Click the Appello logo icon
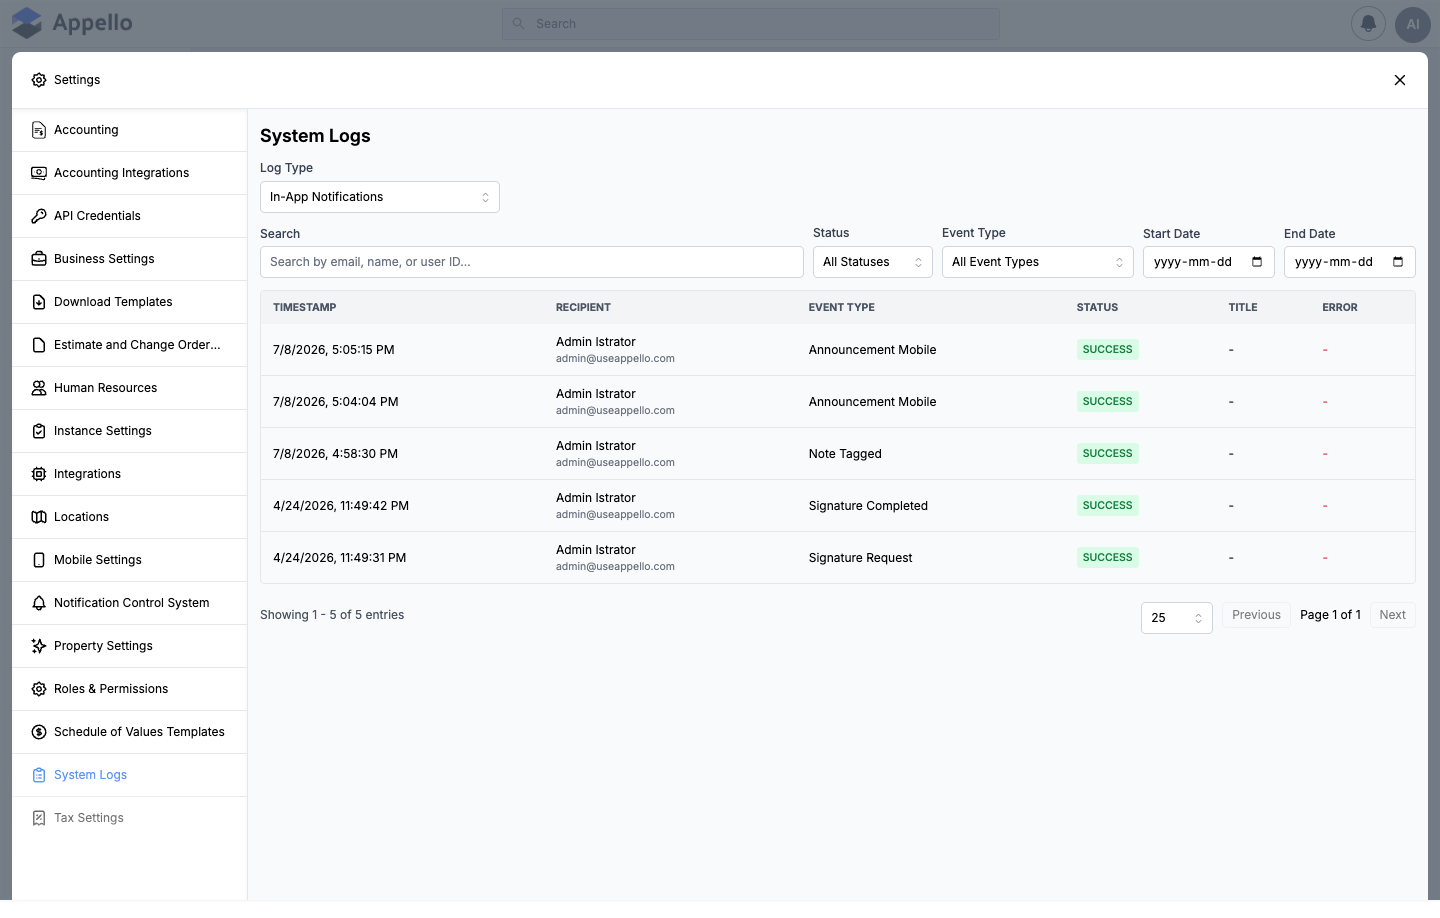Image resolution: width=1440 pixels, height=918 pixels. [x=27, y=23]
